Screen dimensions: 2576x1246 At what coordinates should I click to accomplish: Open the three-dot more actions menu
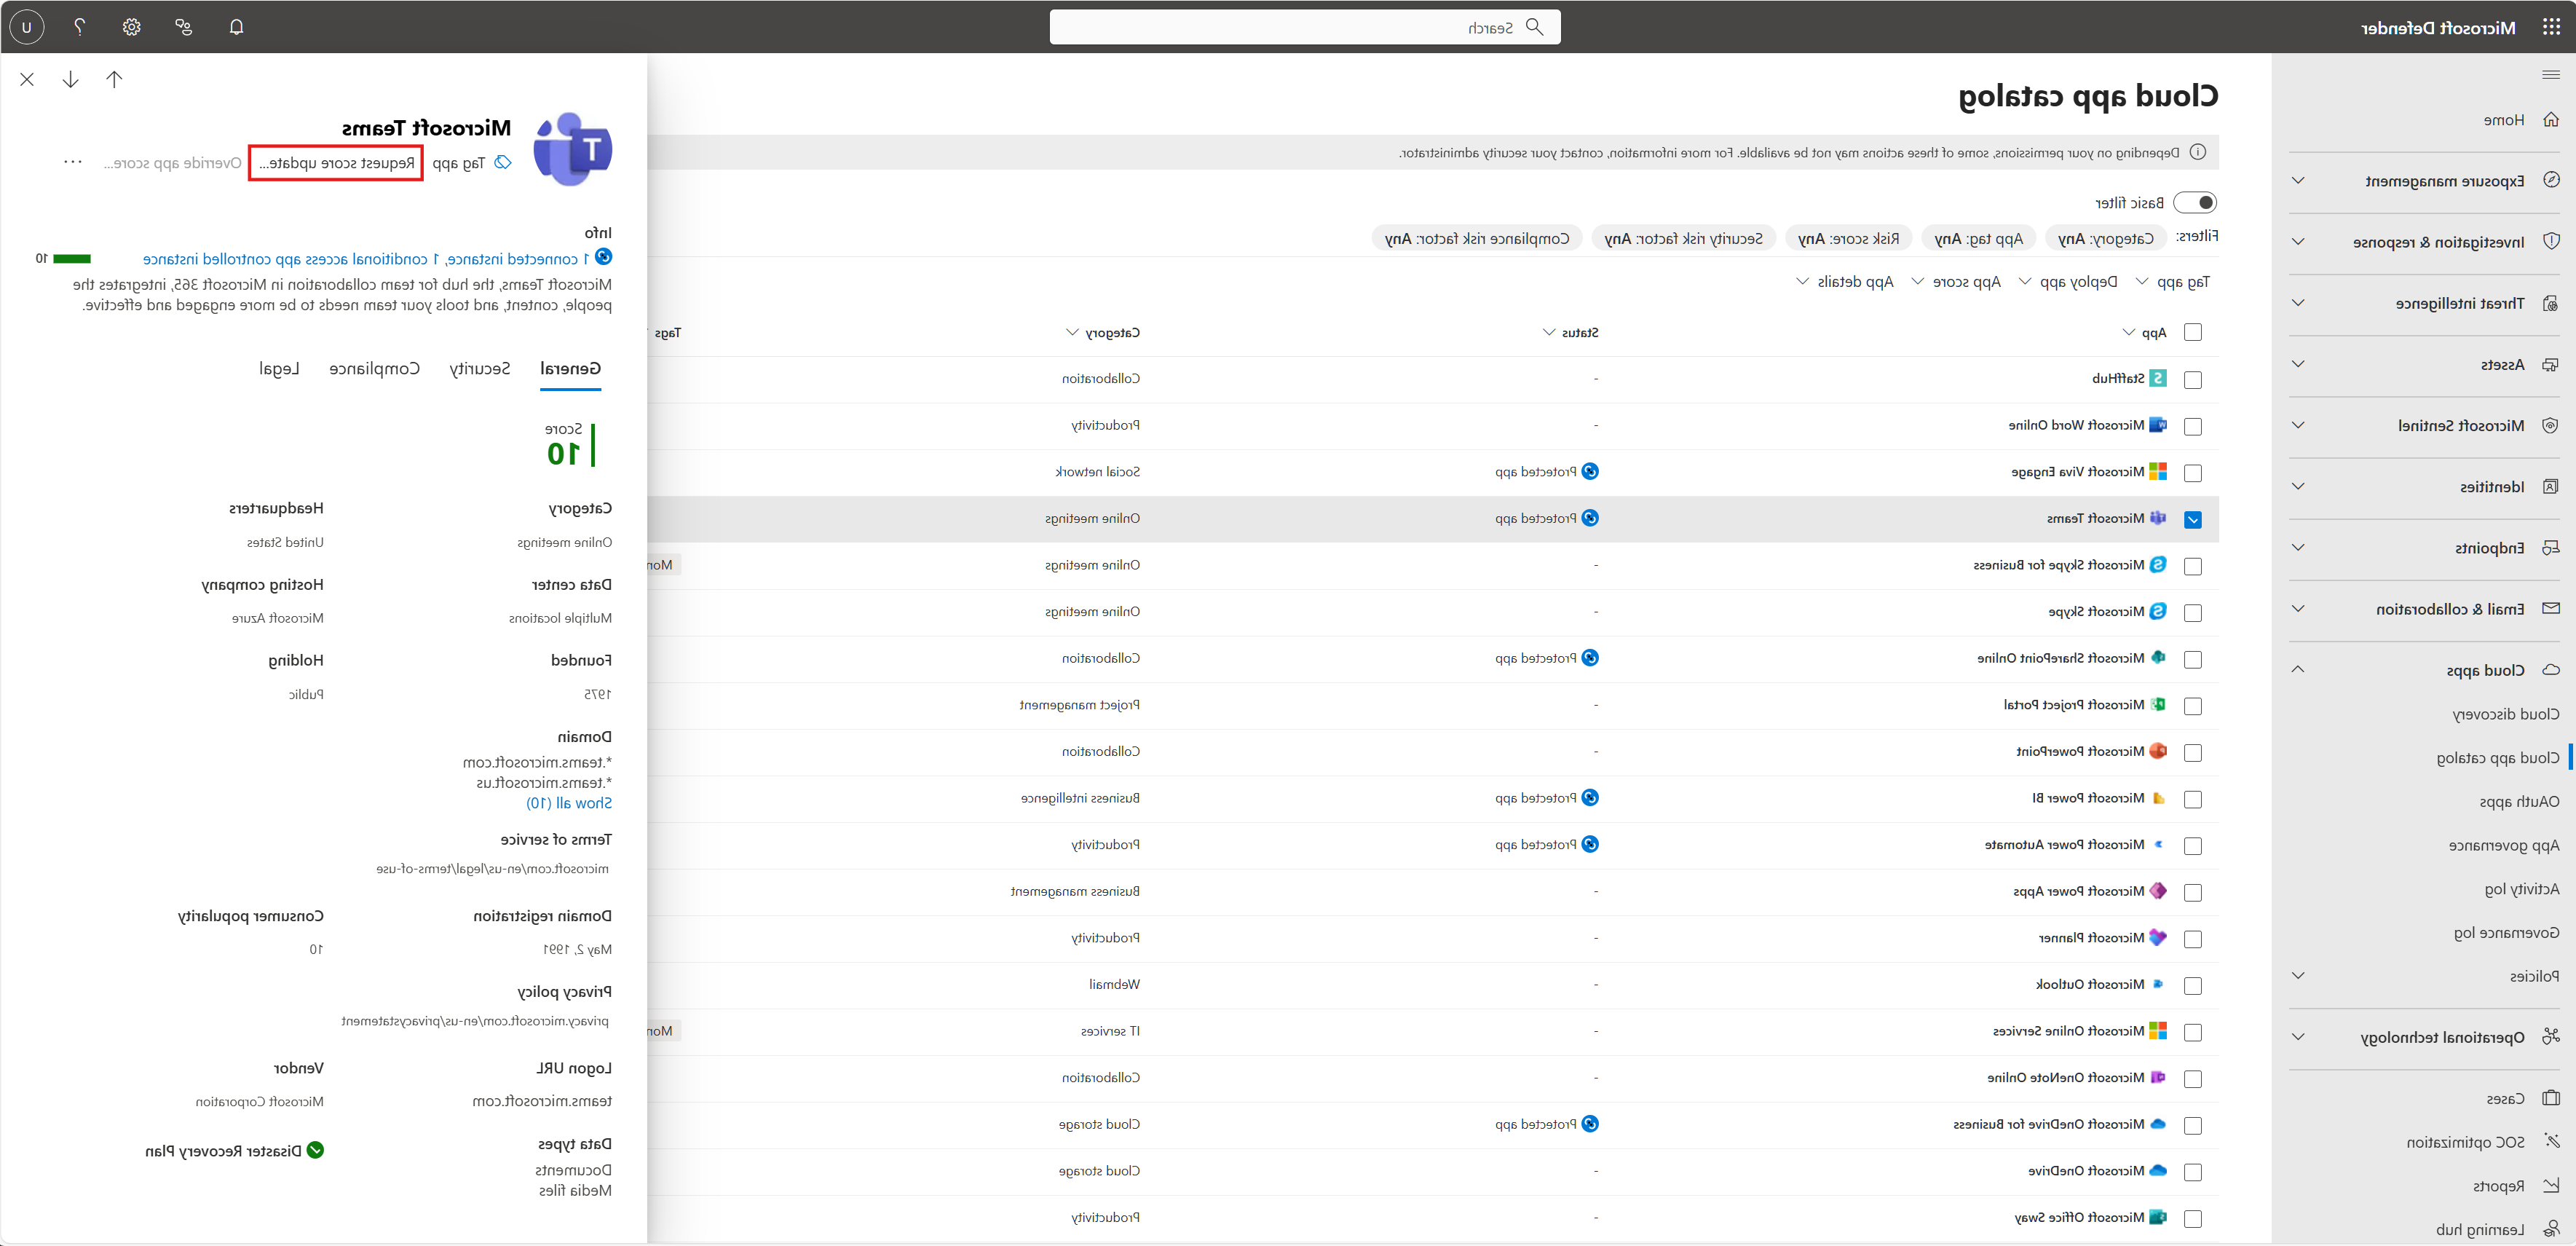73,163
